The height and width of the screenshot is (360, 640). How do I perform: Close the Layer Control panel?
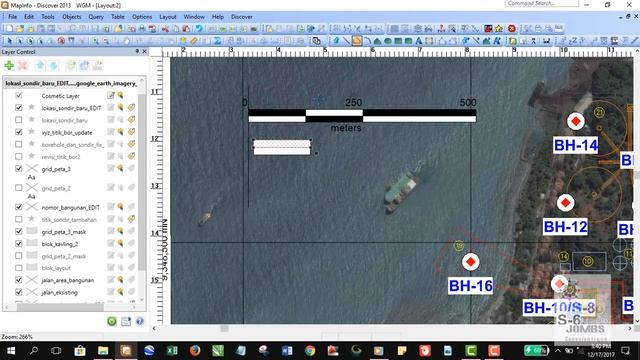pos(144,51)
